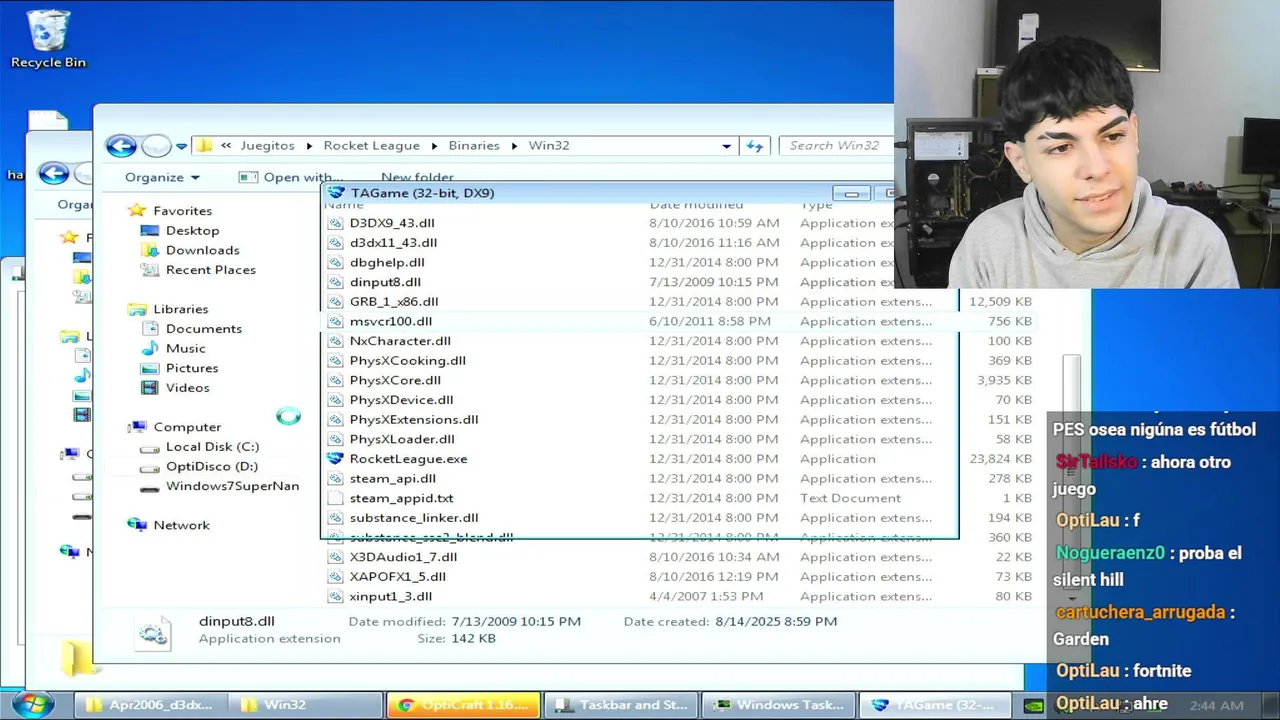Screen dimensions: 1280x720
Task: Switch to Win32 taskbar item
Action: coord(307,705)
